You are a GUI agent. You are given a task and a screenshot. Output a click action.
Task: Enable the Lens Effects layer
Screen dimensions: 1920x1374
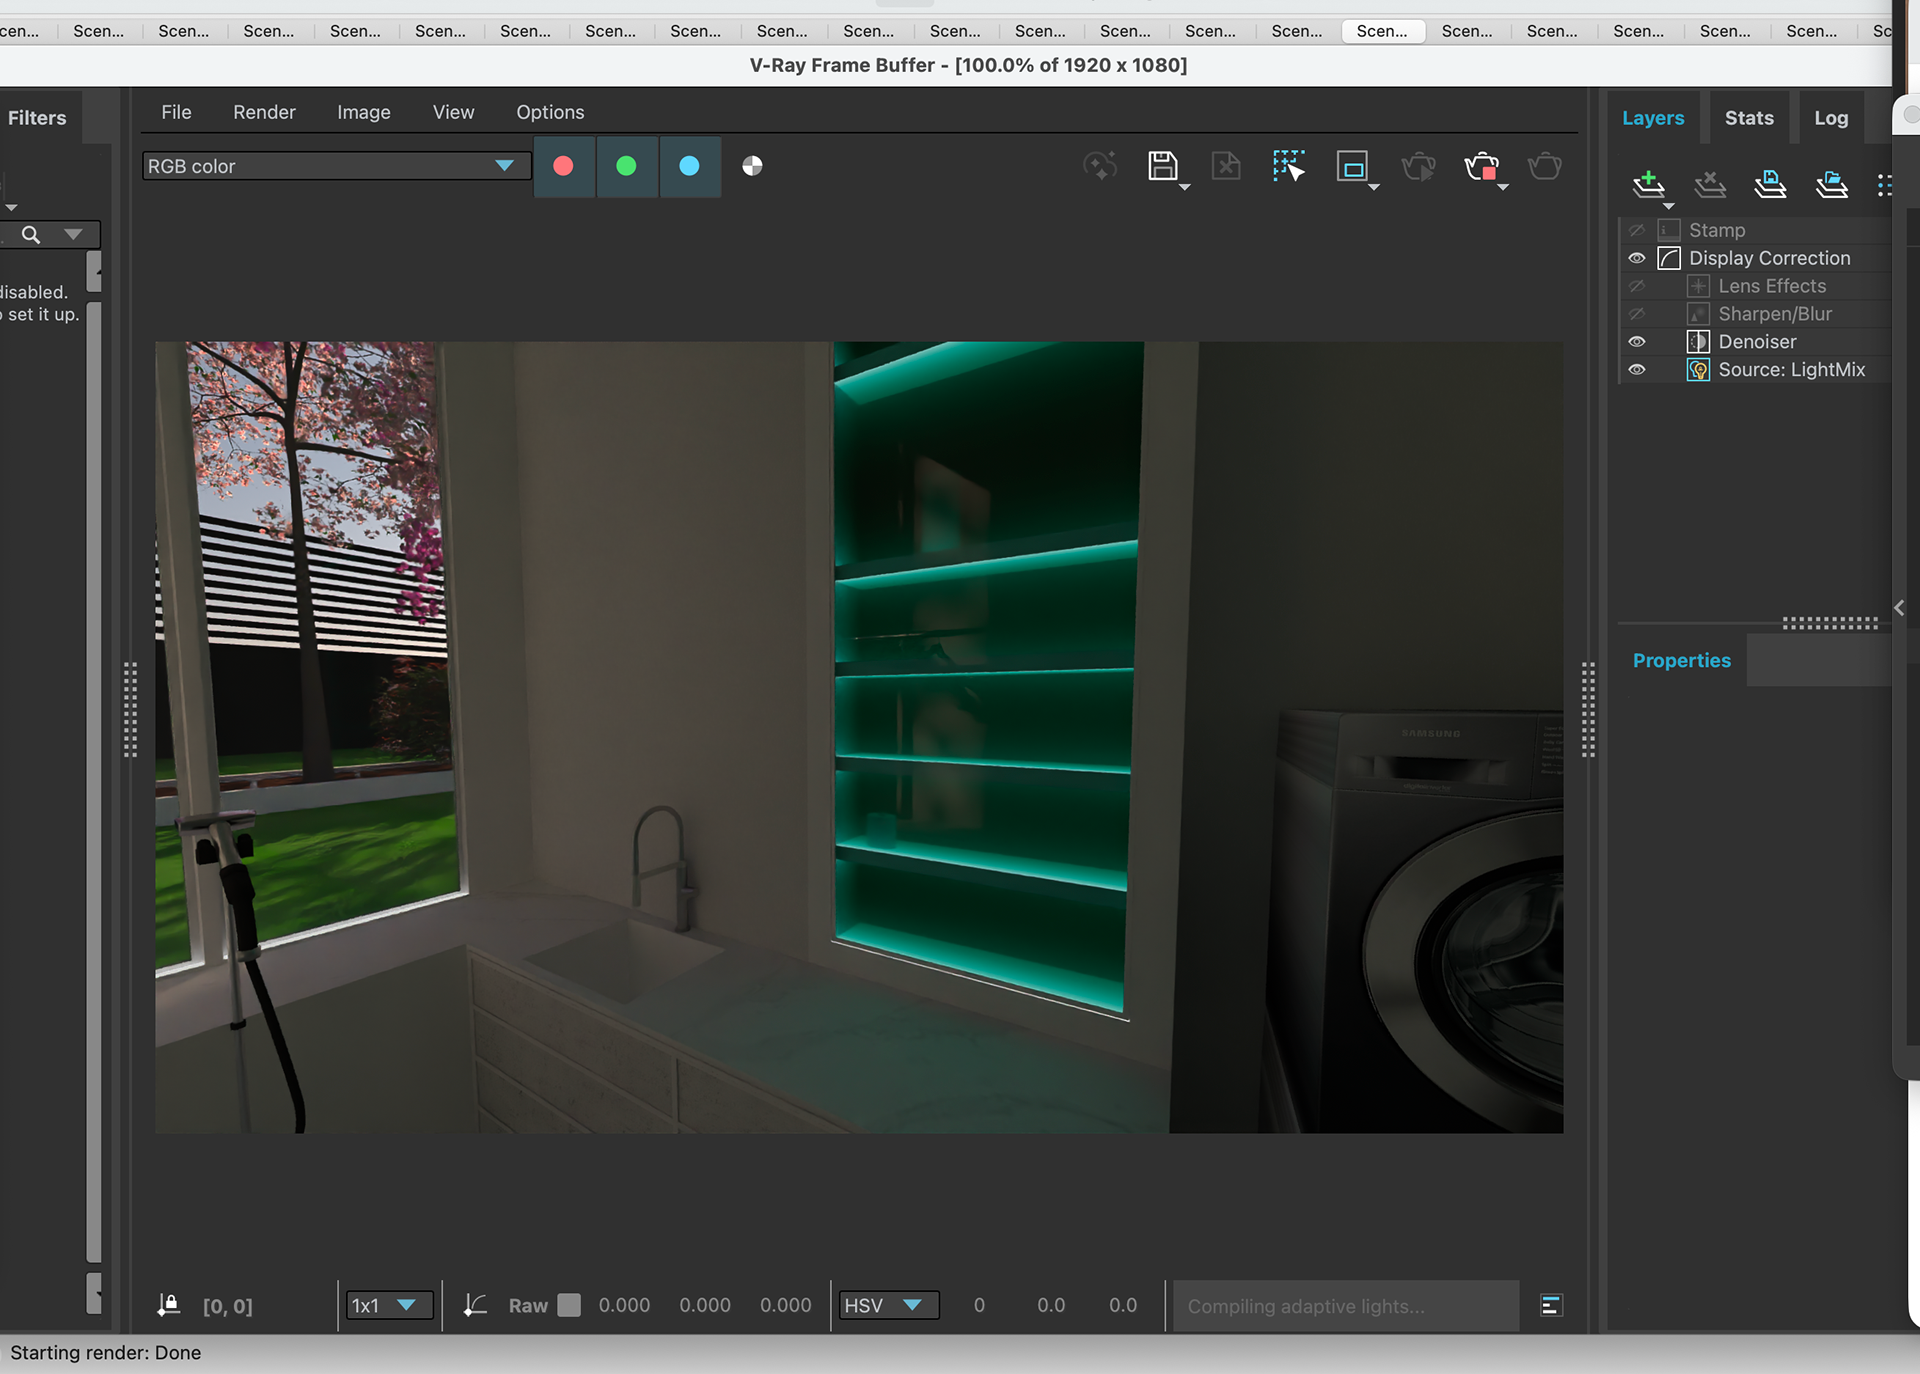click(1637, 286)
